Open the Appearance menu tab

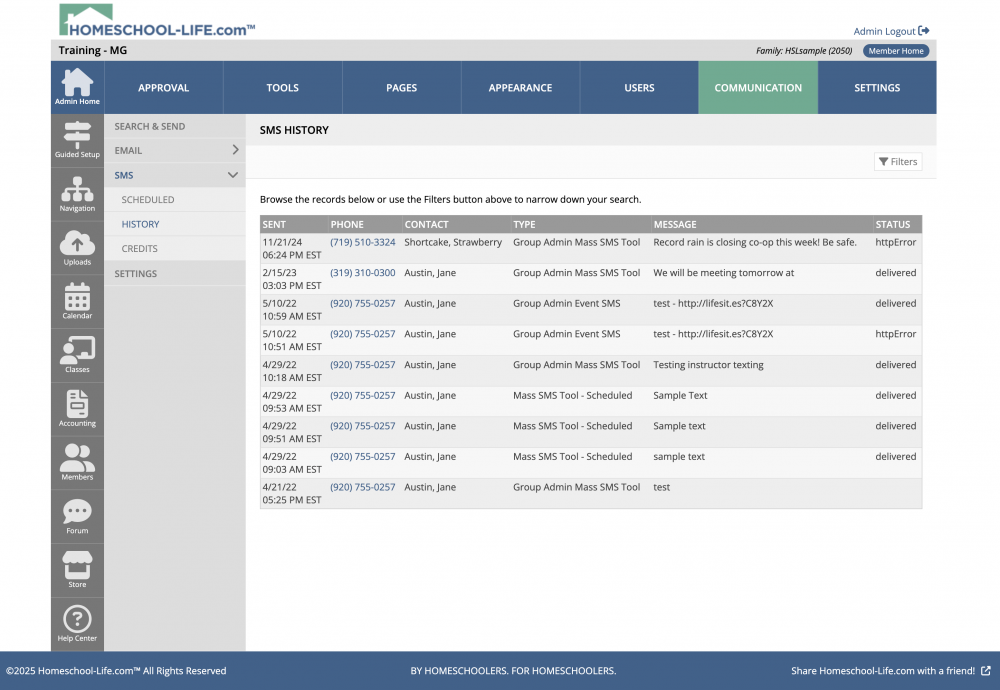(520, 88)
